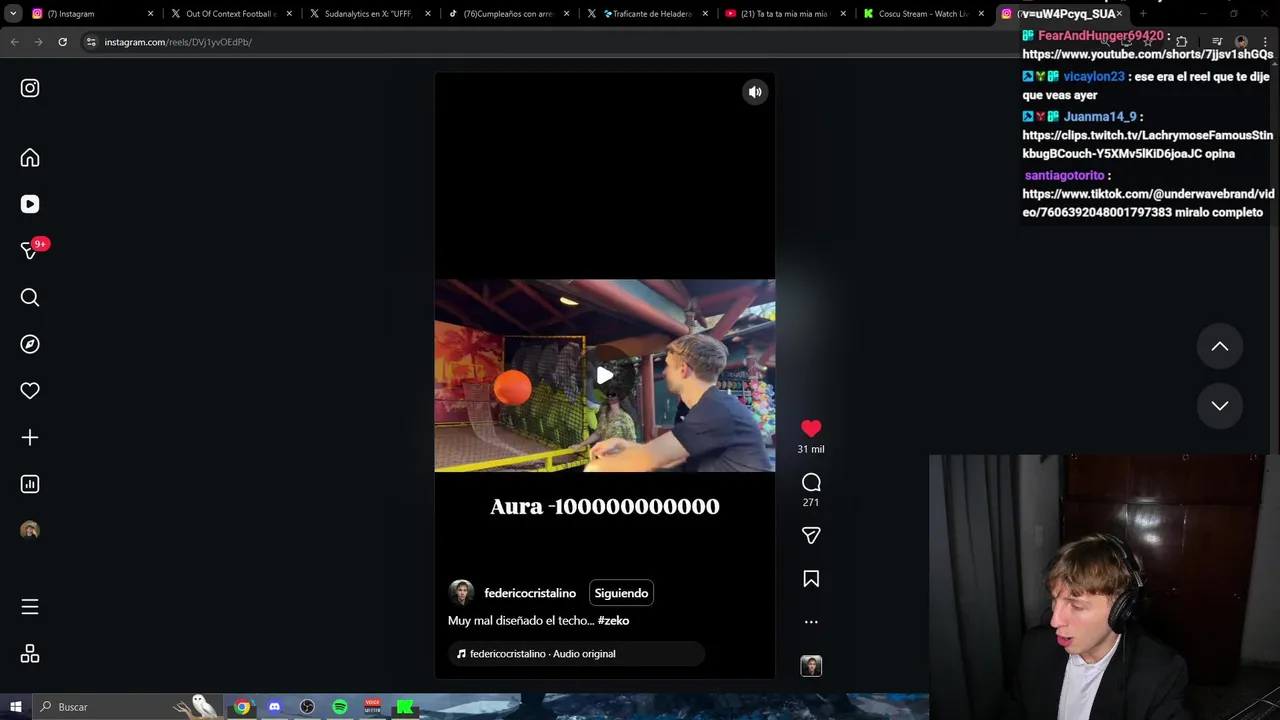Go back in browser history
This screenshot has height=720, width=1280.
tap(15, 42)
